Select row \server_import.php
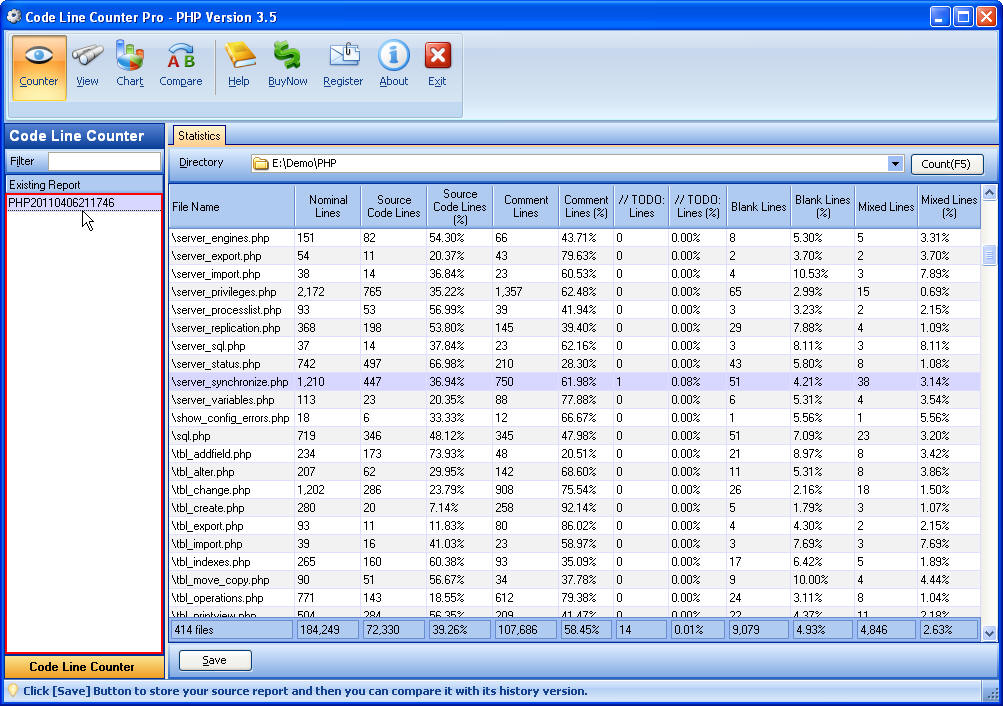 click(x=574, y=274)
